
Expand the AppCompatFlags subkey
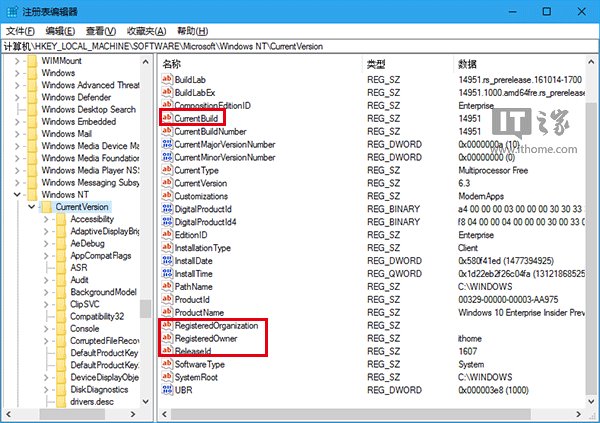(x=46, y=256)
